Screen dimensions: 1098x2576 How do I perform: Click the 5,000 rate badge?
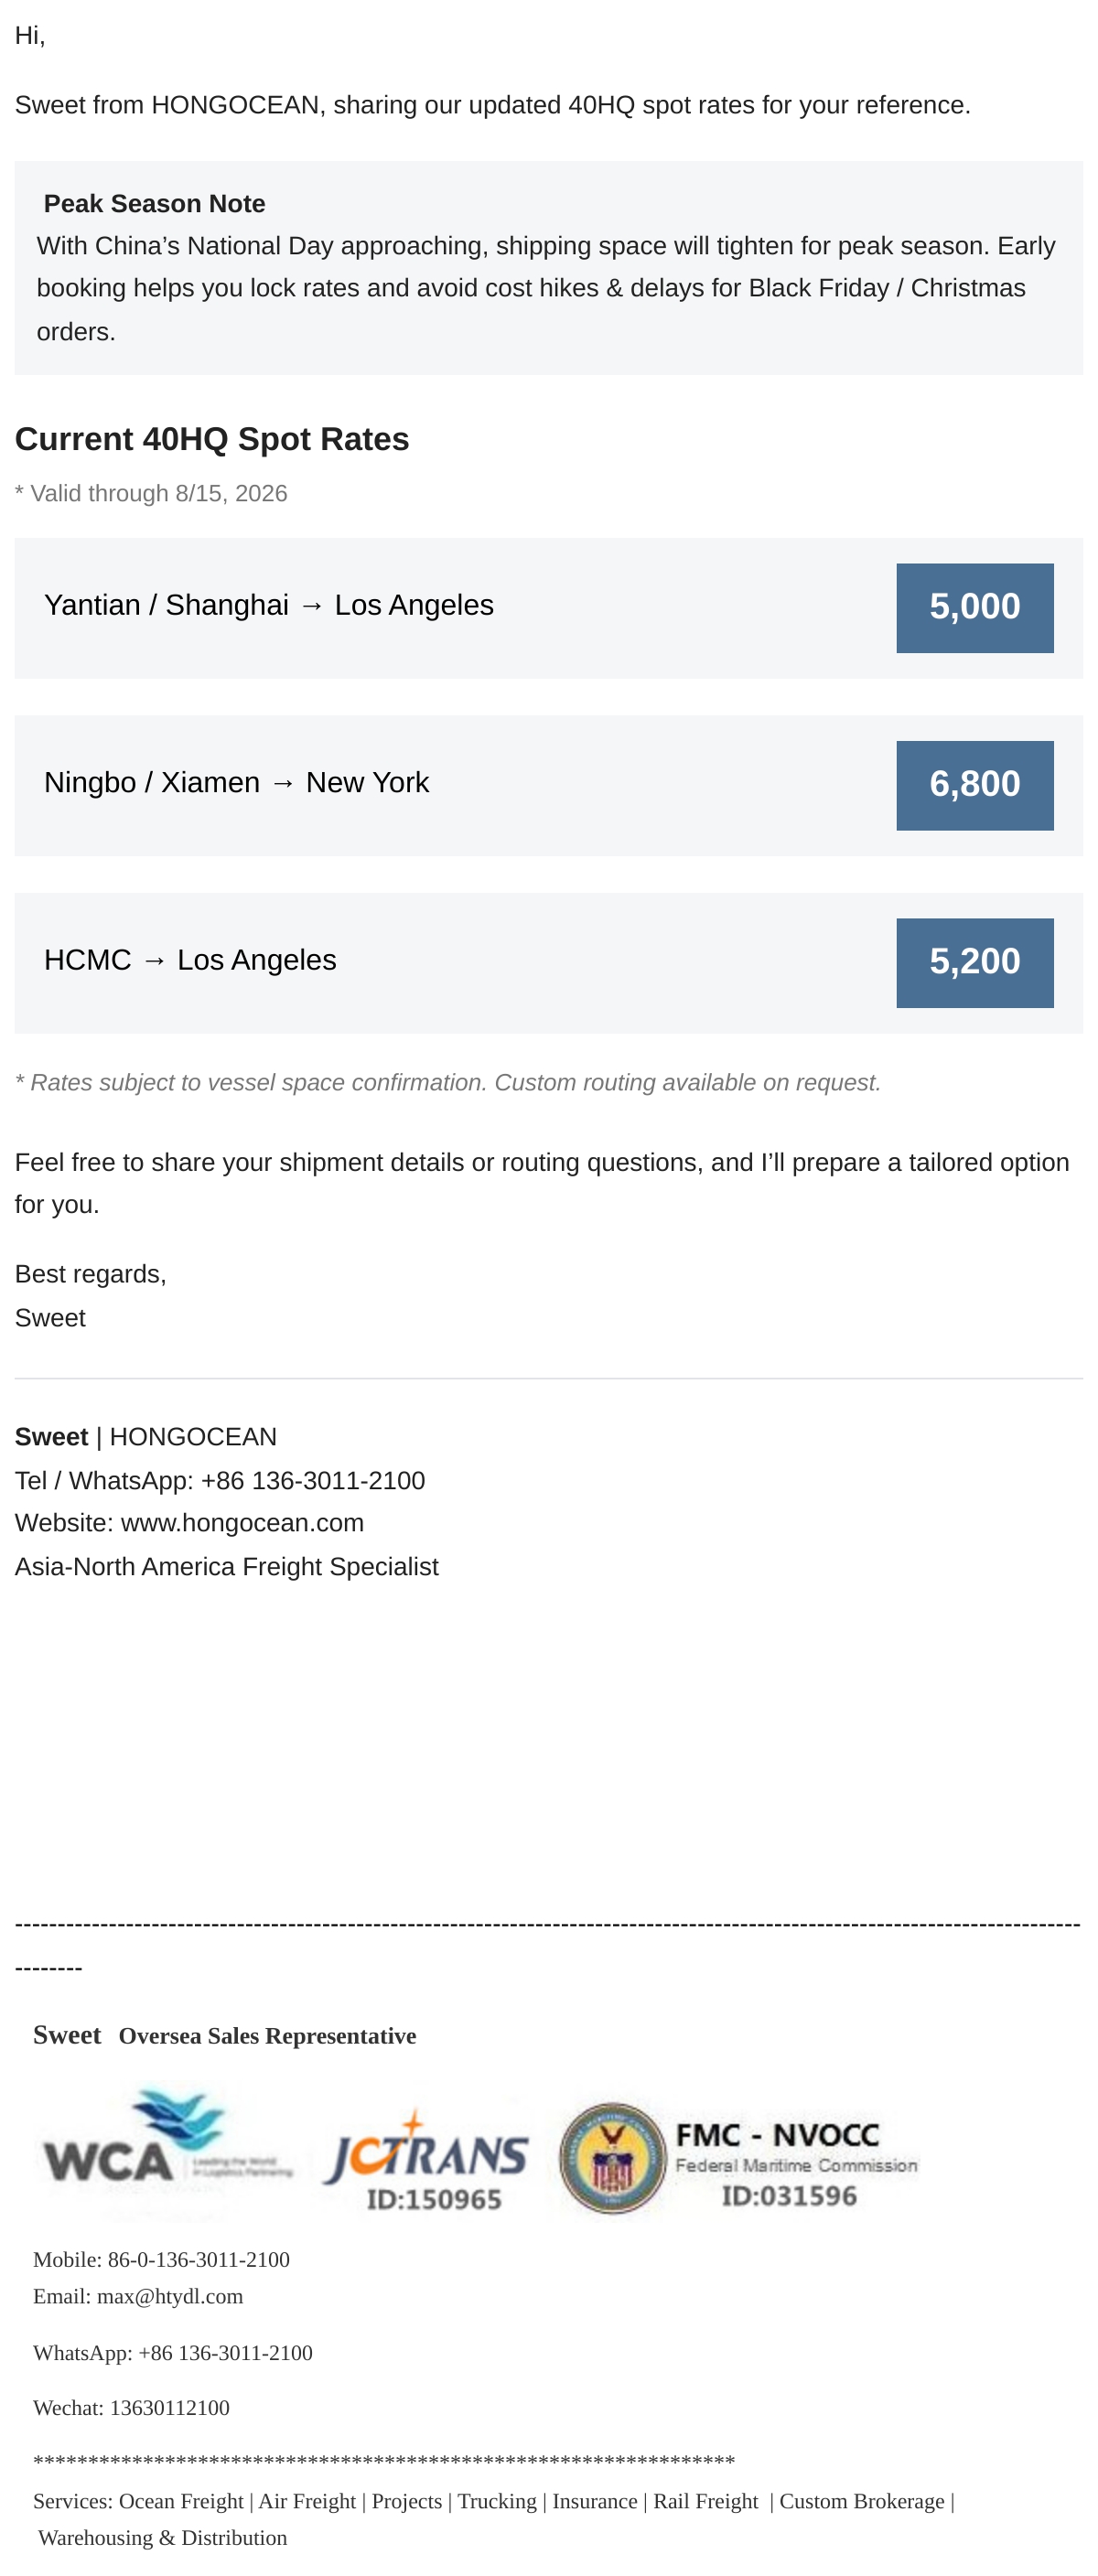click(975, 607)
